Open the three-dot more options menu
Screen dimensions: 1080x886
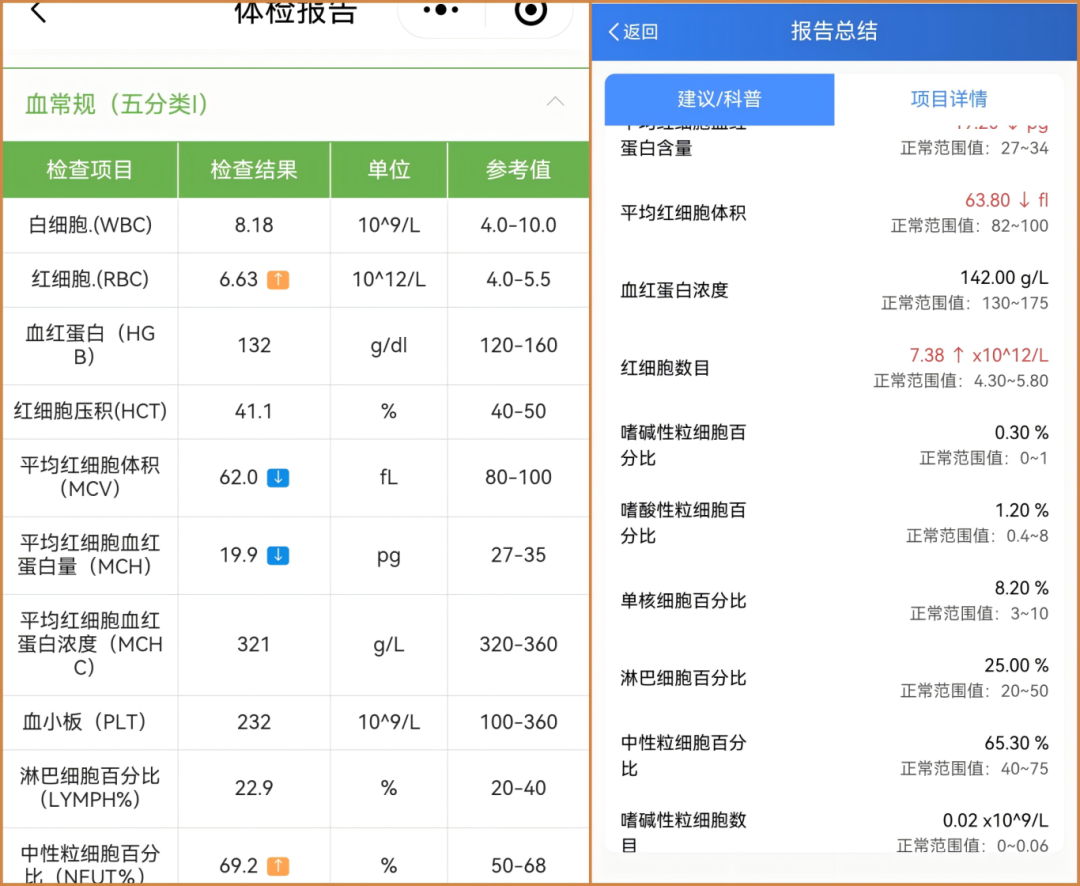441,11
